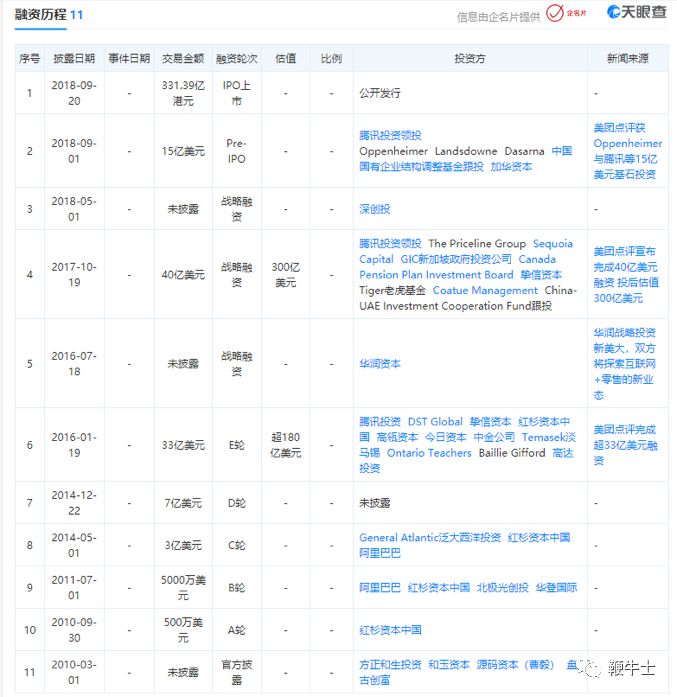Open General Atlantic泛大西洋投资 link

point(430,537)
